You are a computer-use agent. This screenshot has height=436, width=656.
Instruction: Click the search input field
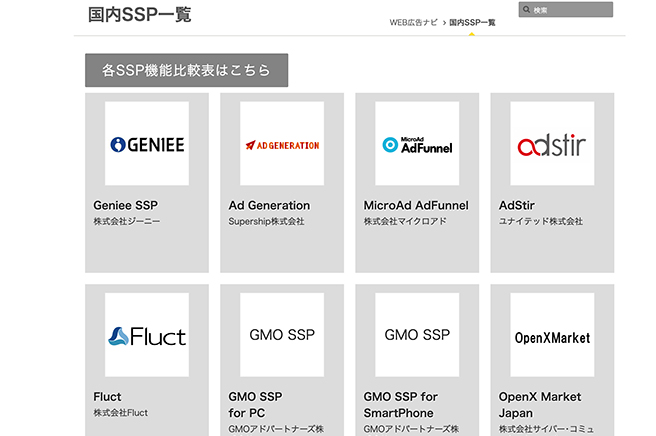point(566,10)
